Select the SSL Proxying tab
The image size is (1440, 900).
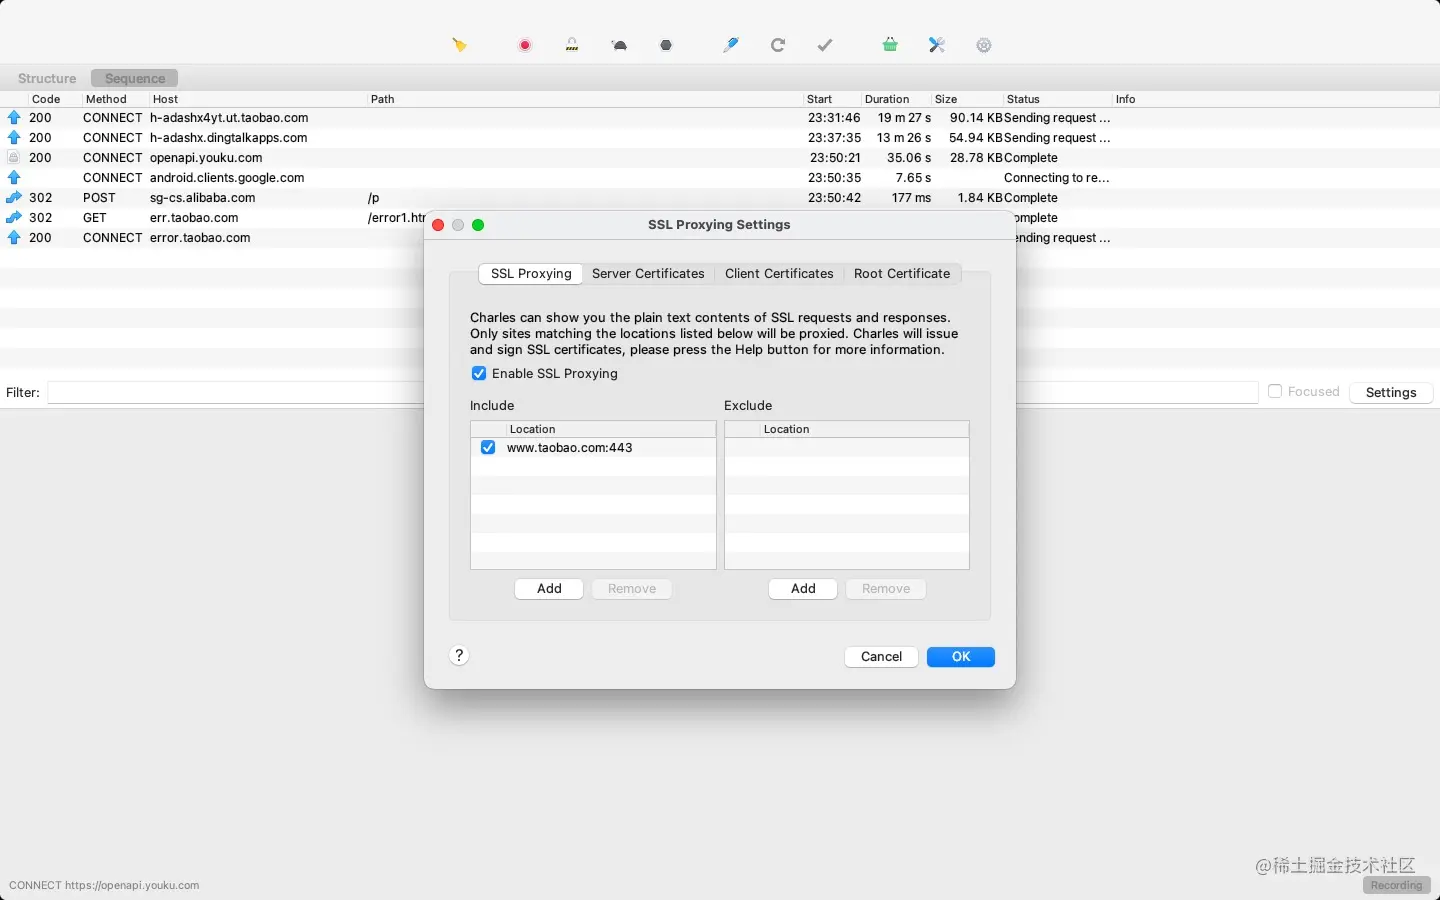(x=531, y=274)
